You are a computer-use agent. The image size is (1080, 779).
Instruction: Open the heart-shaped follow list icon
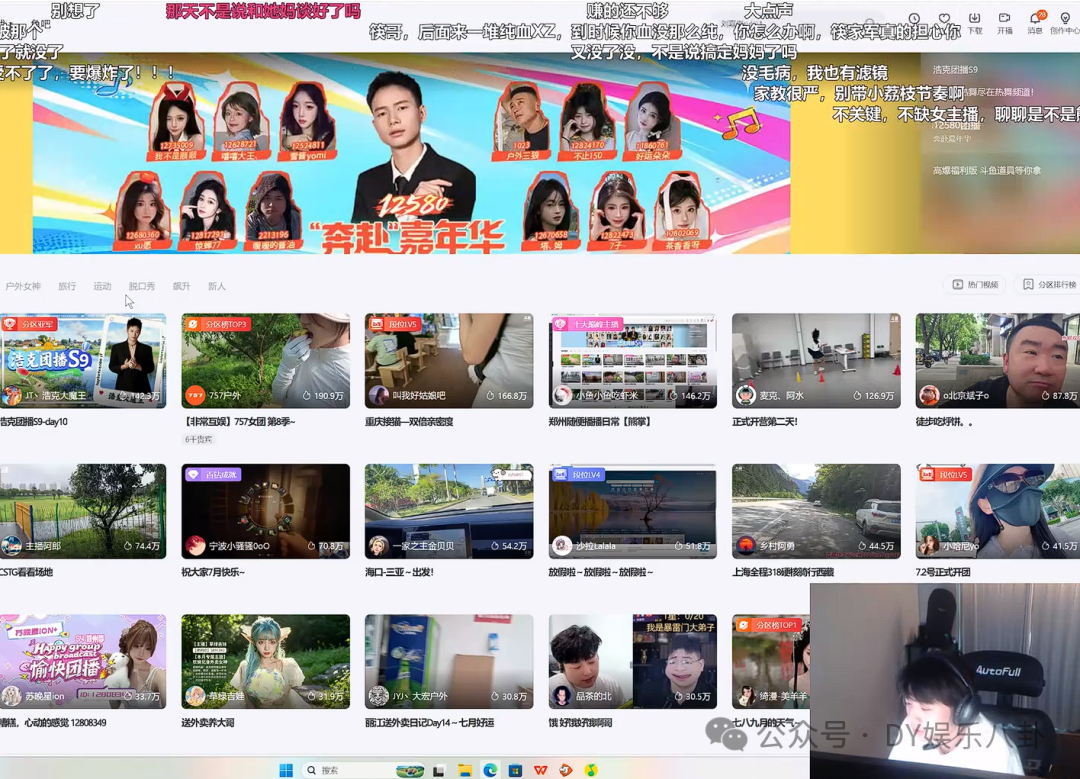click(944, 19)
